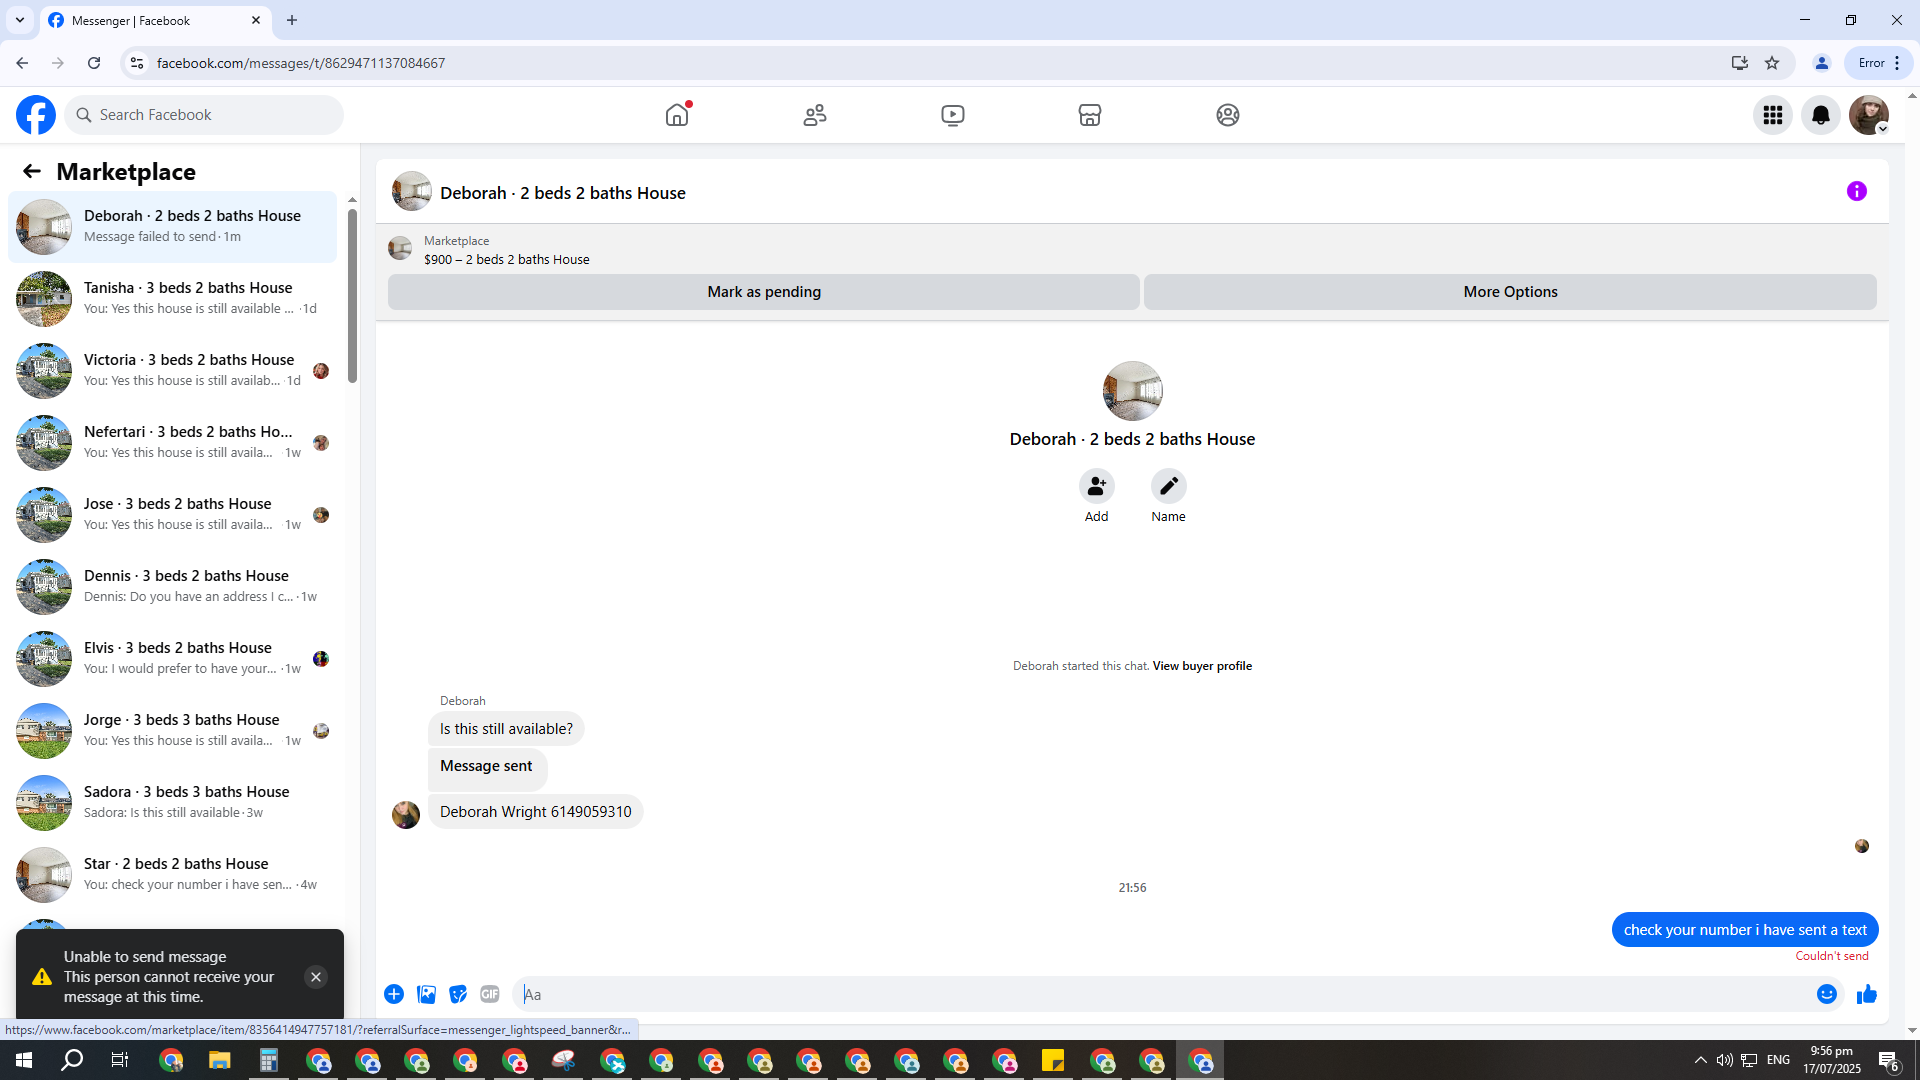Open Tanisha 3 beds 2 baths House chat
This screenshot has width=1920, height=1080.
coord(173,299)
